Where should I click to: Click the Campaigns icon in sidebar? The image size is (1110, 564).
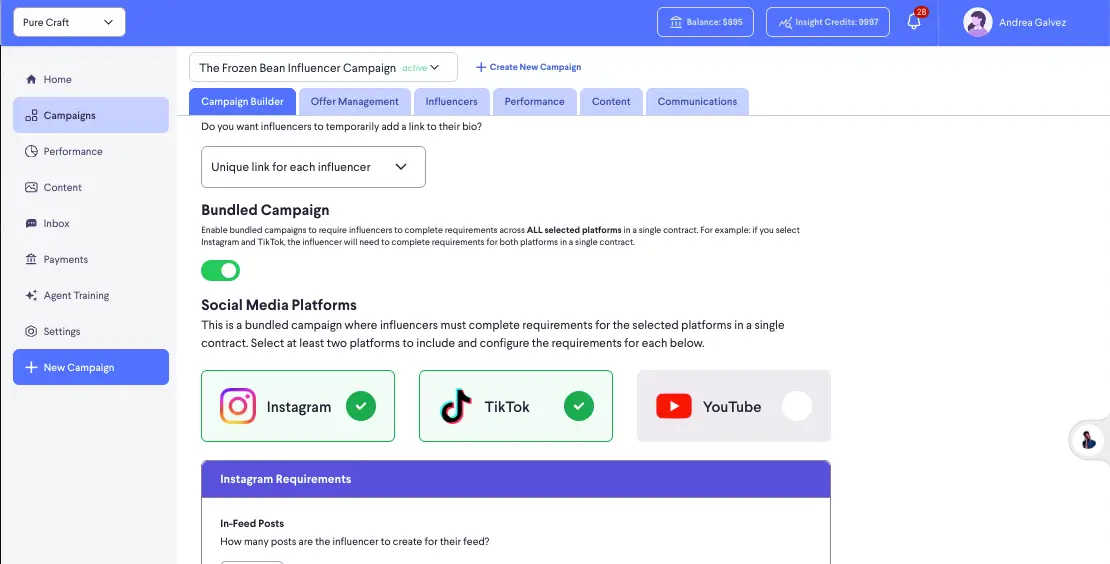(x=31, y=115)
